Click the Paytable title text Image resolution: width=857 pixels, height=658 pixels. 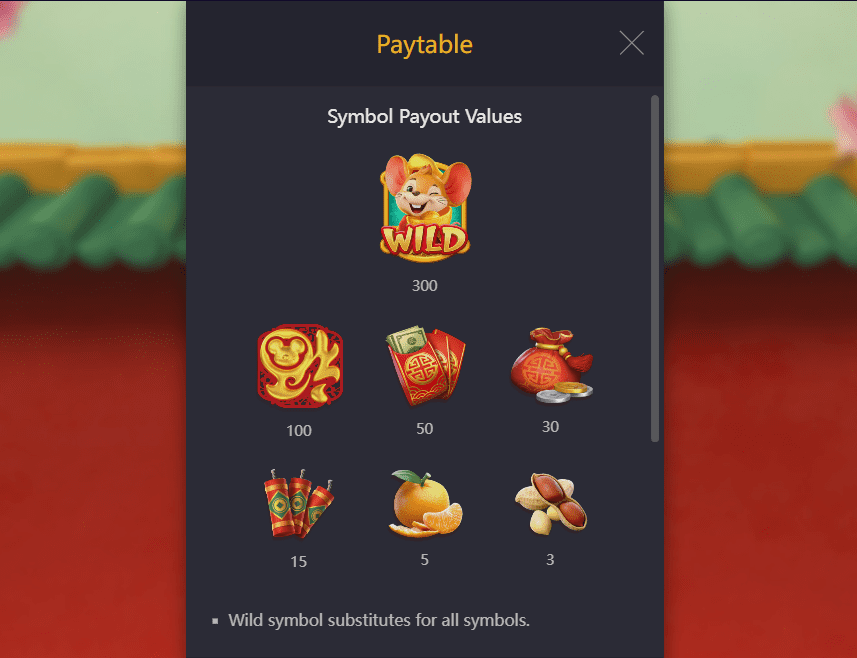[x=425, y=44]
